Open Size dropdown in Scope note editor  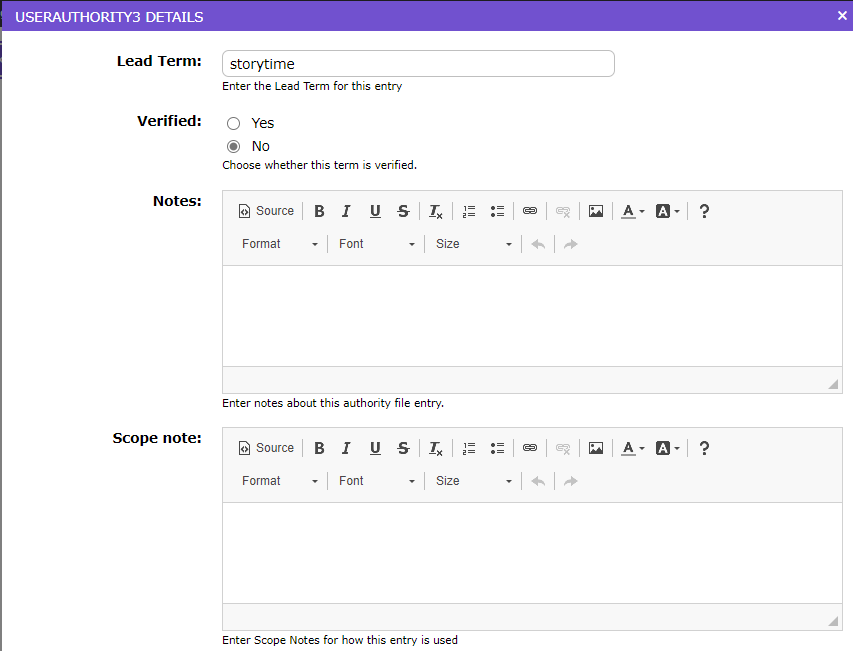click(473, 481)
